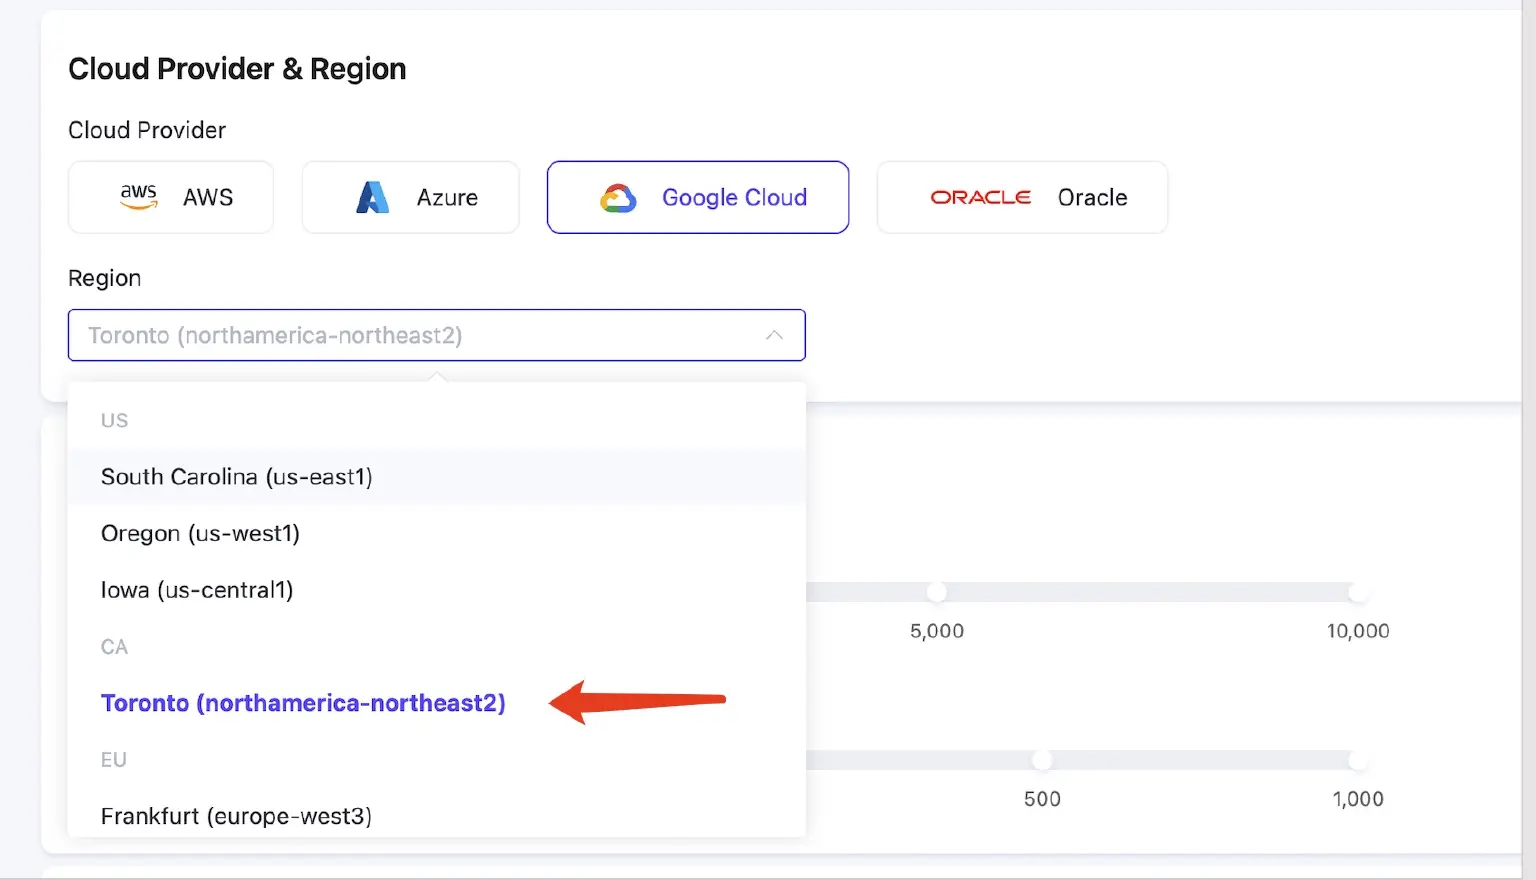The image size is (1536, 880).
Task: Click the slider handle above 5,000
Action: (937, 592)
